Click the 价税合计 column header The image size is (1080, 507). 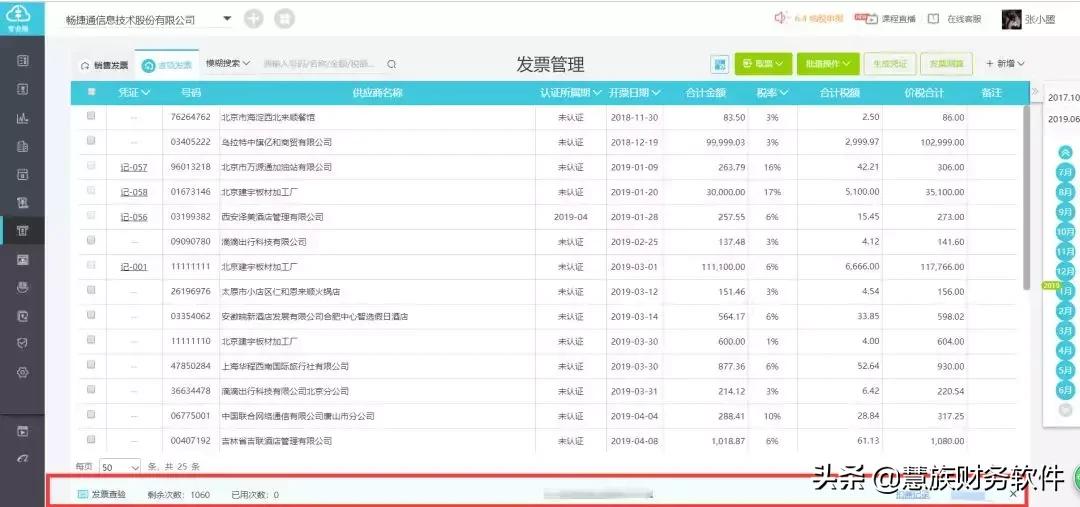click(924, 92)
